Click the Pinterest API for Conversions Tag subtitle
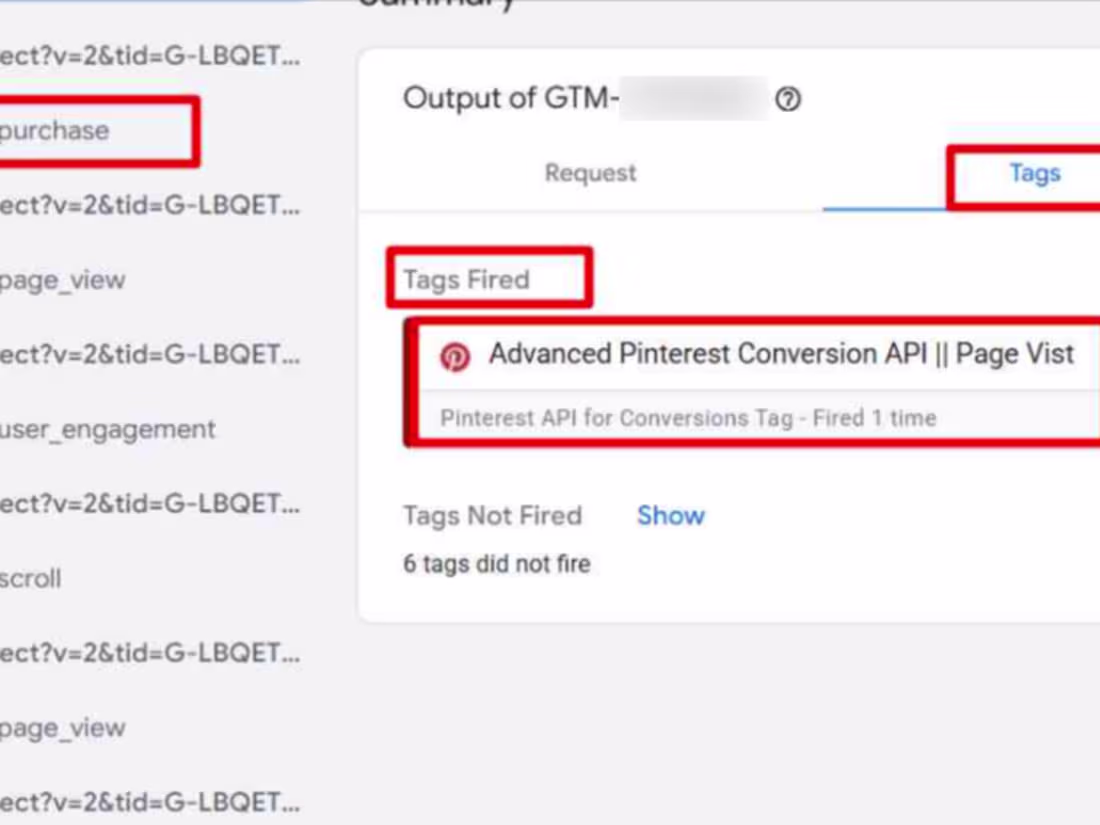Screen dimensions: 1100x825 coord(688,418)
